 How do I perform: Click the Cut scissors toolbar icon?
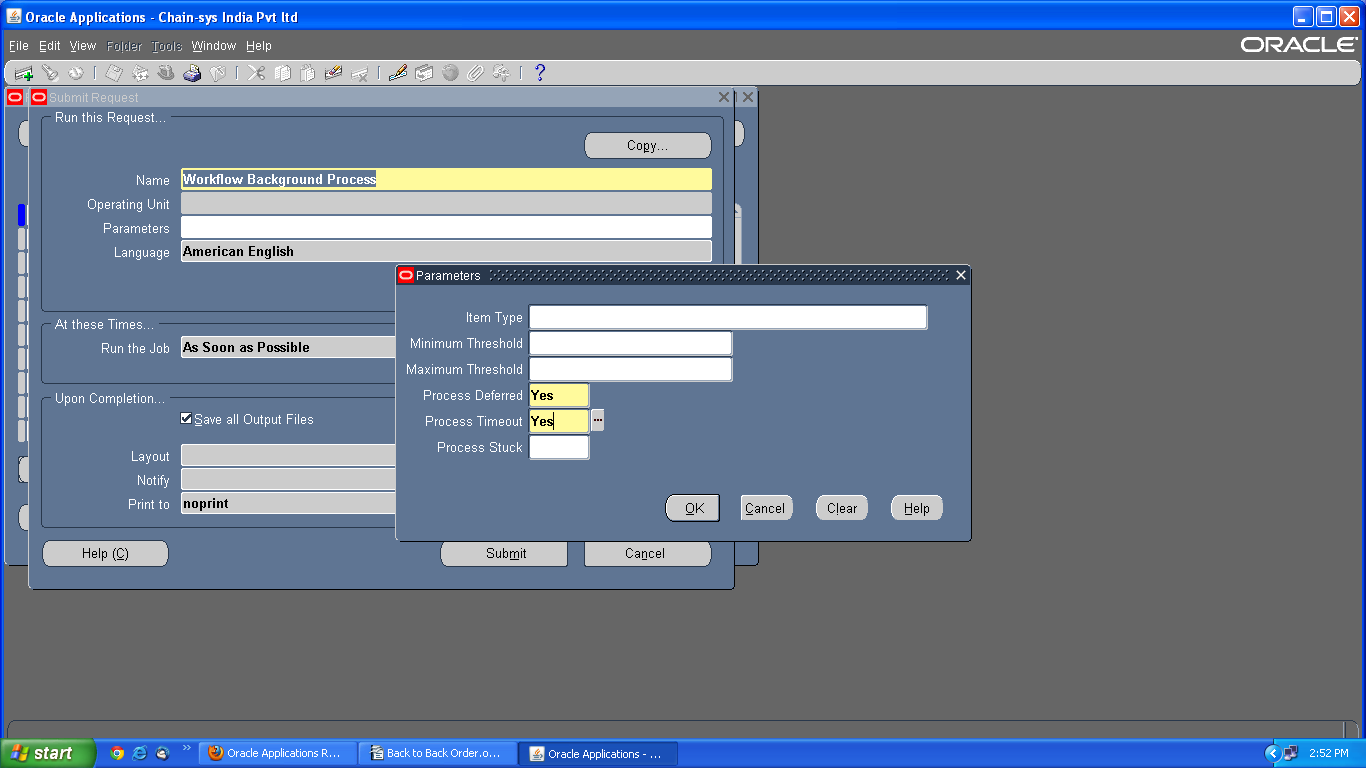257,73
